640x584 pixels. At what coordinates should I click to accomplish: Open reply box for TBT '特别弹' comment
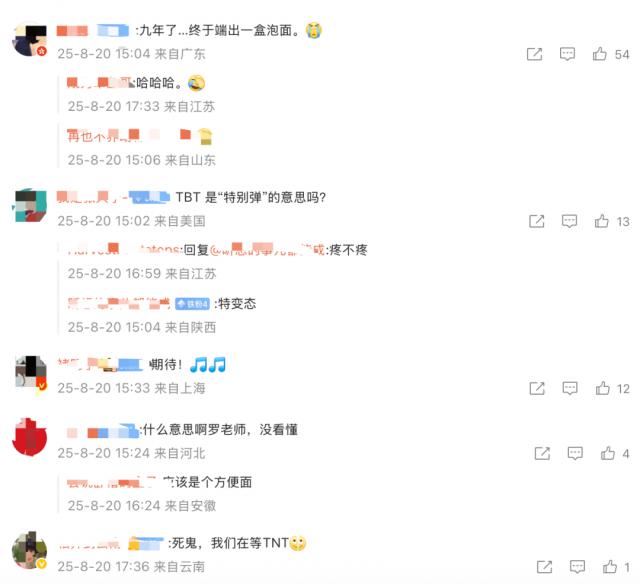pos(569,221)
